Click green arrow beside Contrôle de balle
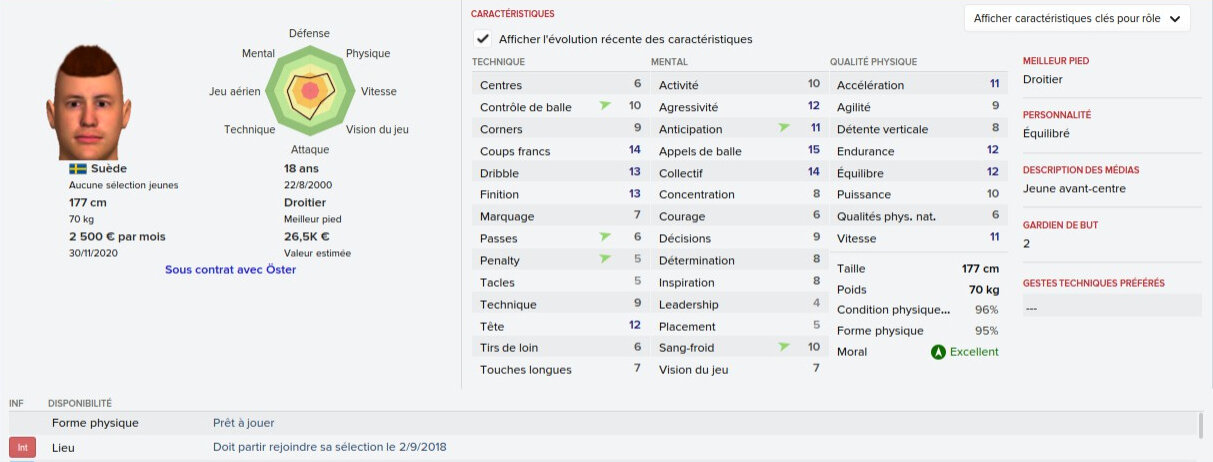Screen dimensions: 1213x462 [x=604, y=106]
